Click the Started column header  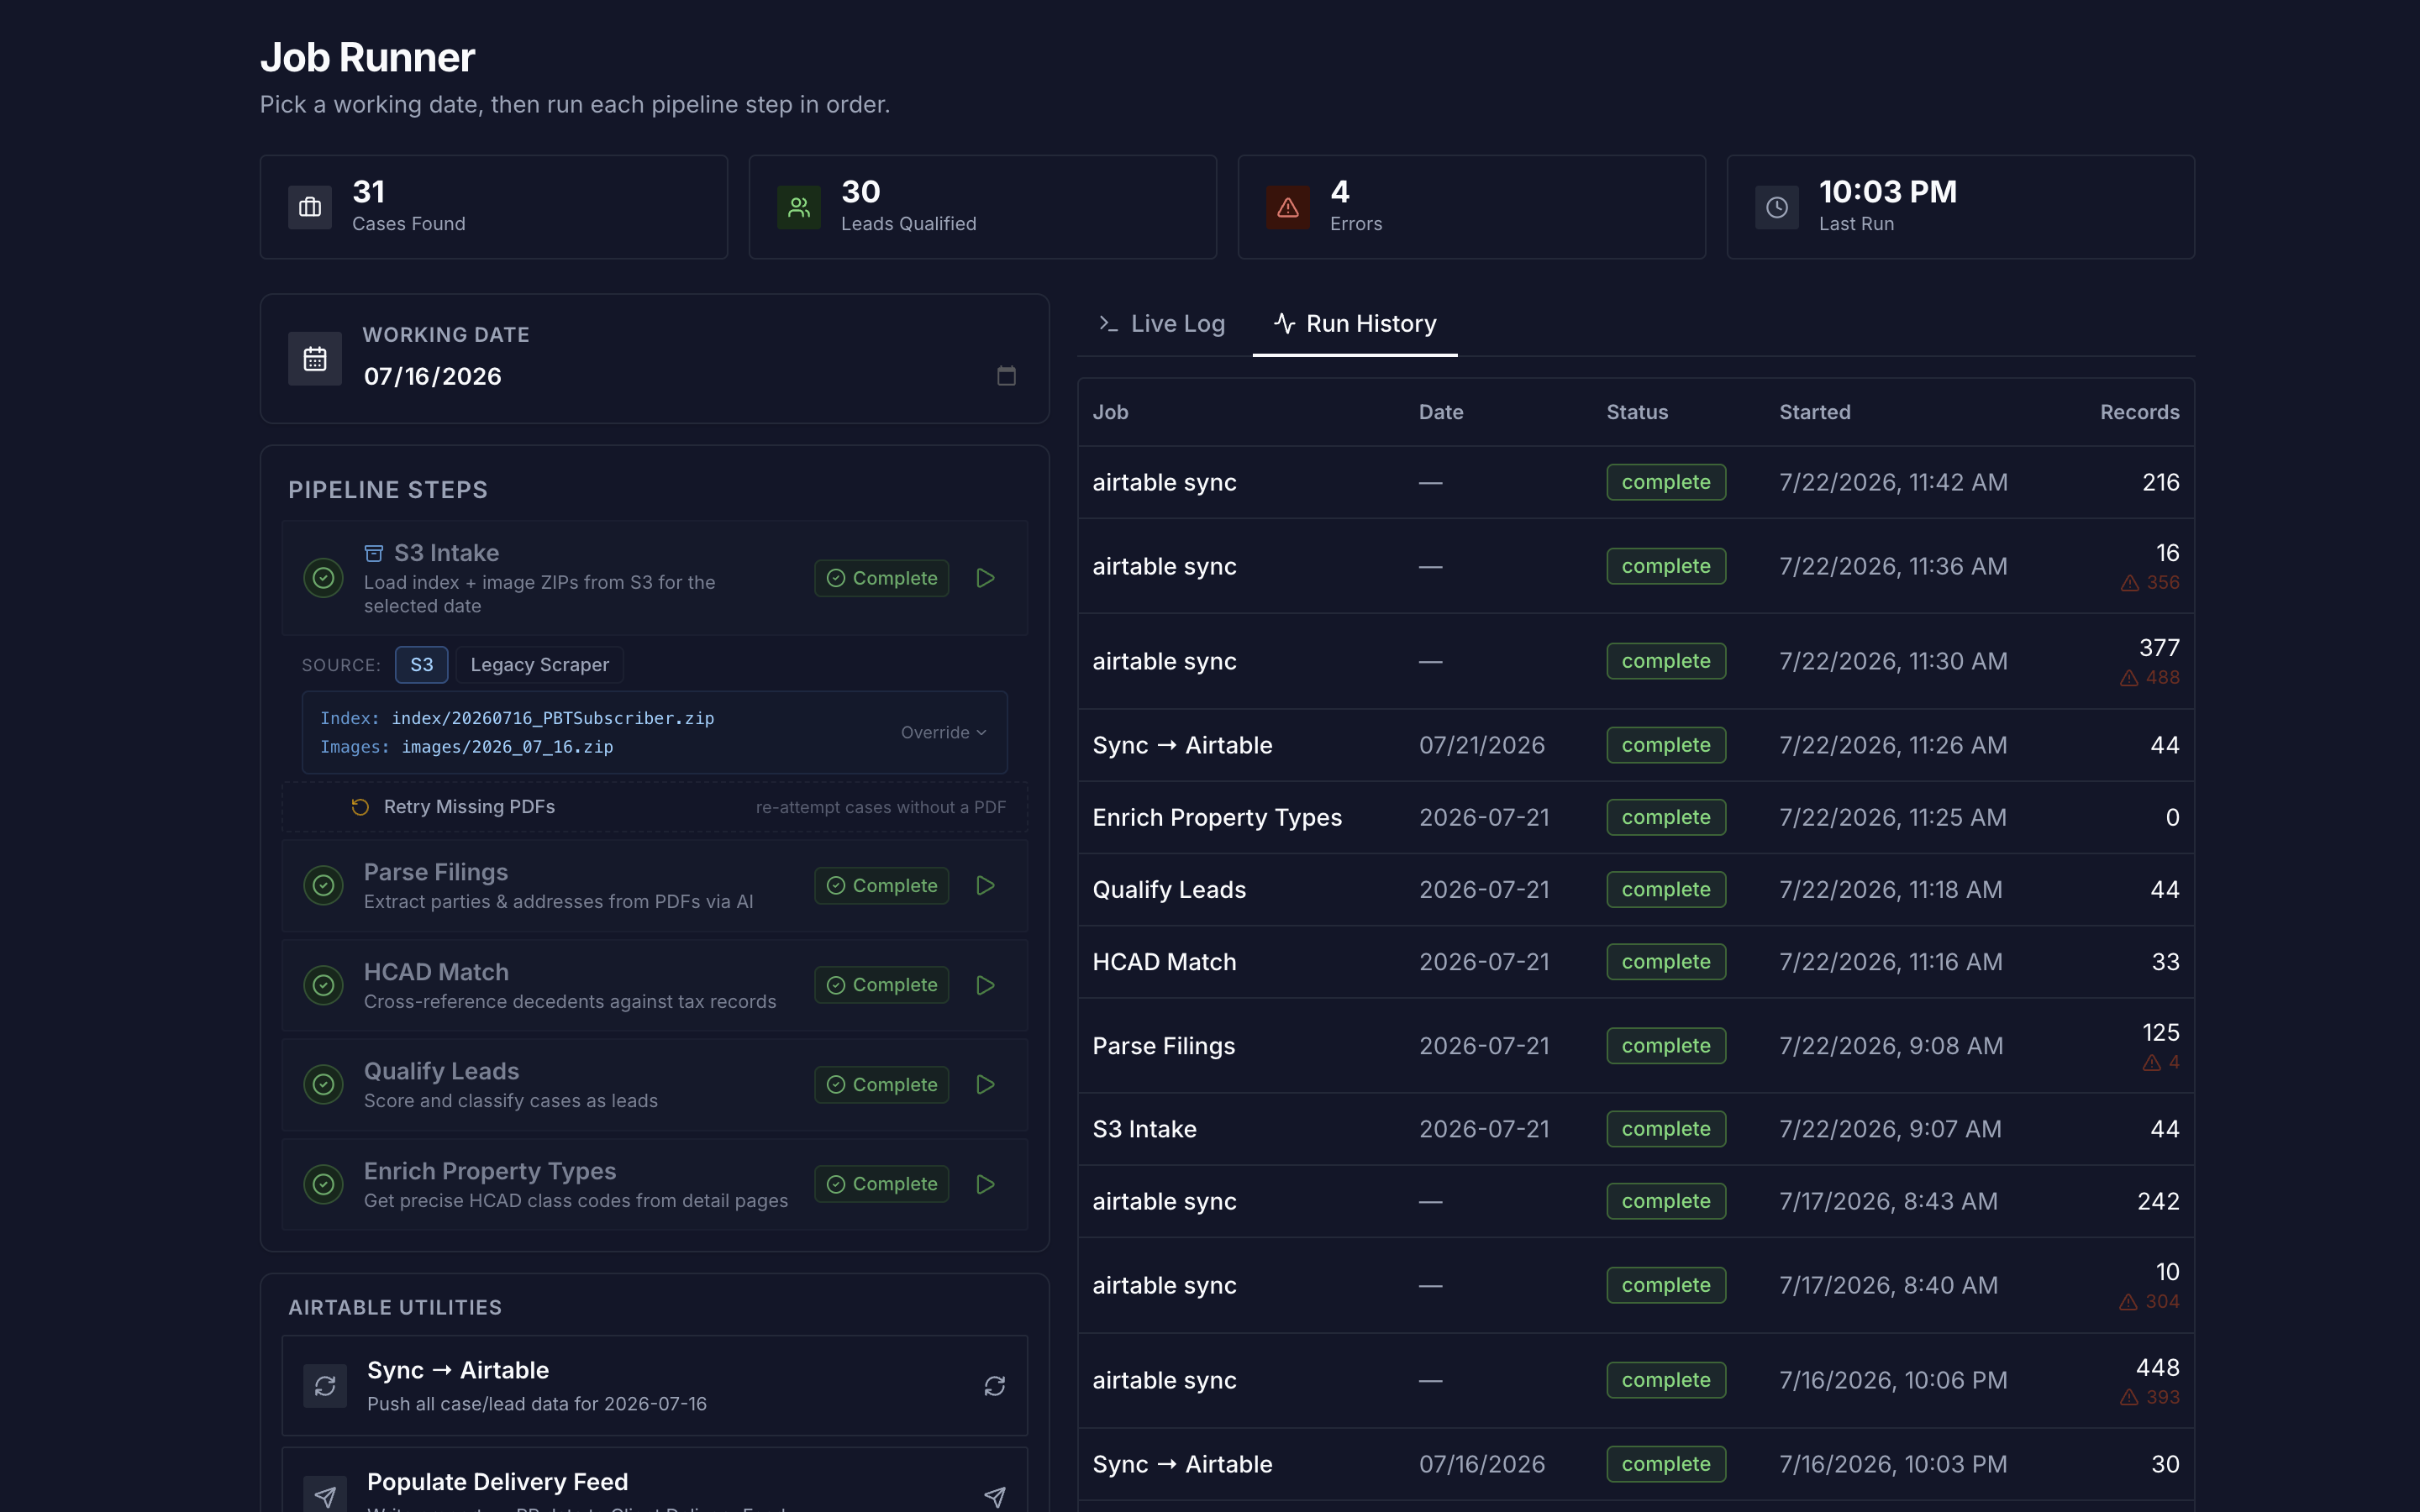coord(1814,412)
